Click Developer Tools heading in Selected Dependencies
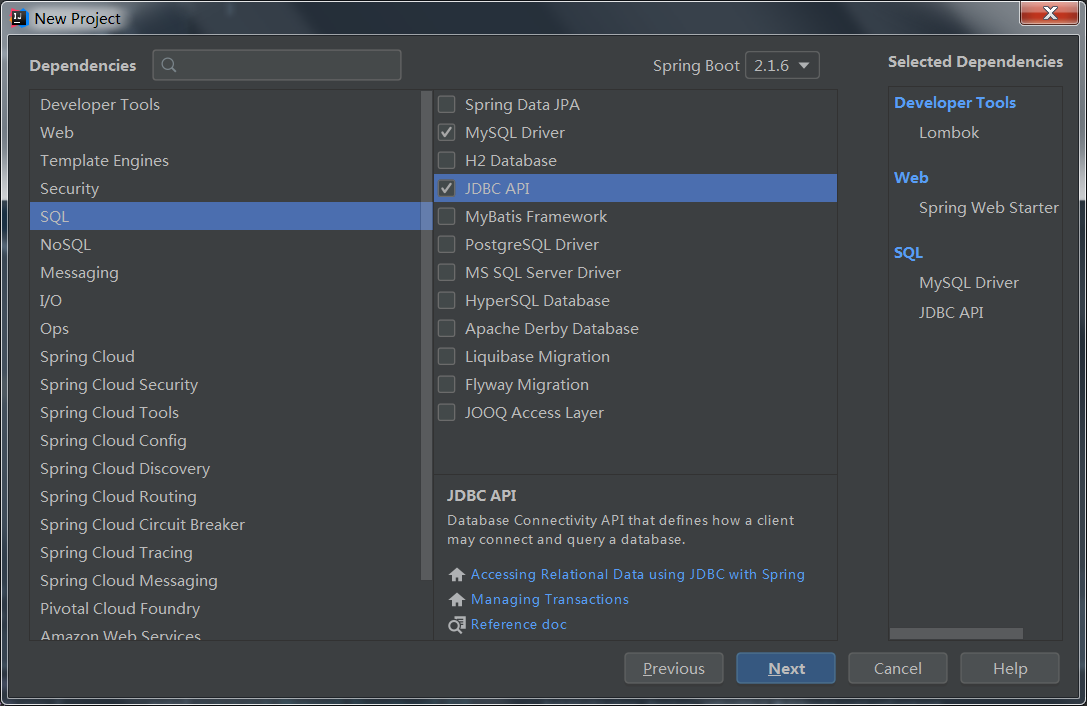Image resolution: width=1087 pixels, height=706 pixels. 955,103
